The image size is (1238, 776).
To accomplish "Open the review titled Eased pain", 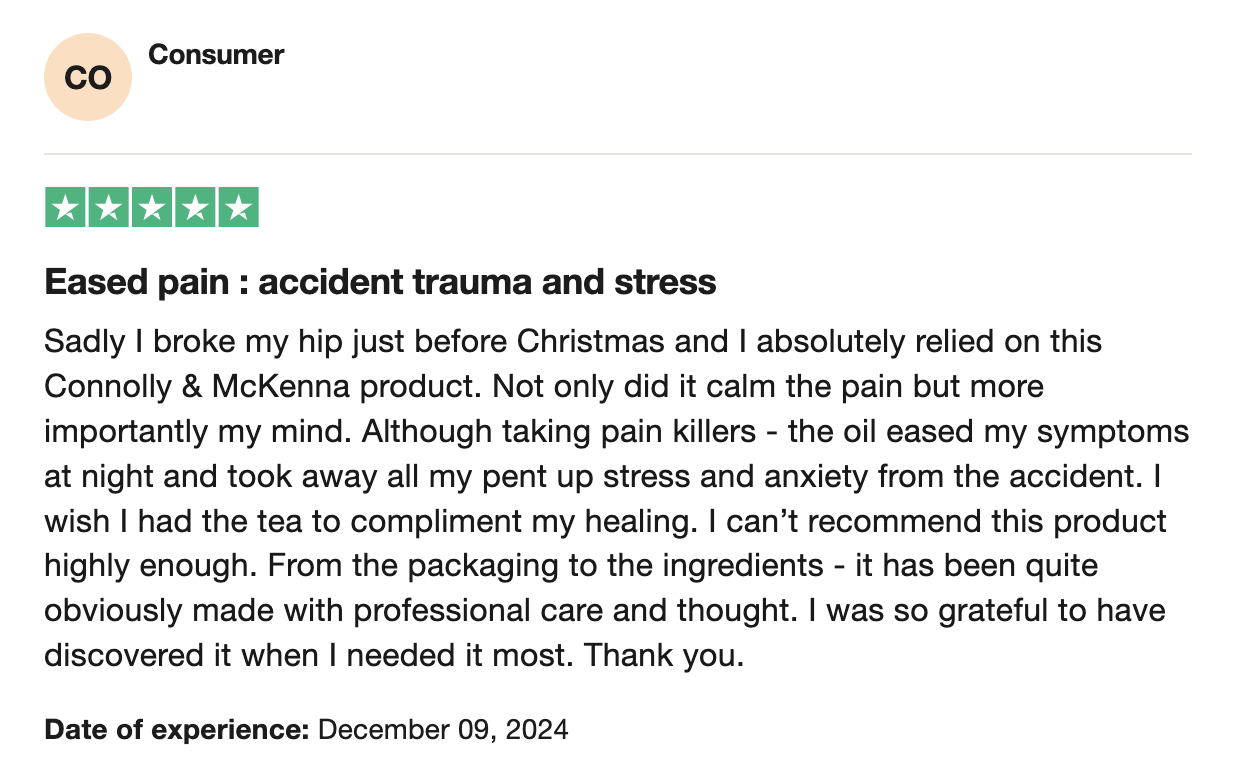I will (x=380, y=282).
